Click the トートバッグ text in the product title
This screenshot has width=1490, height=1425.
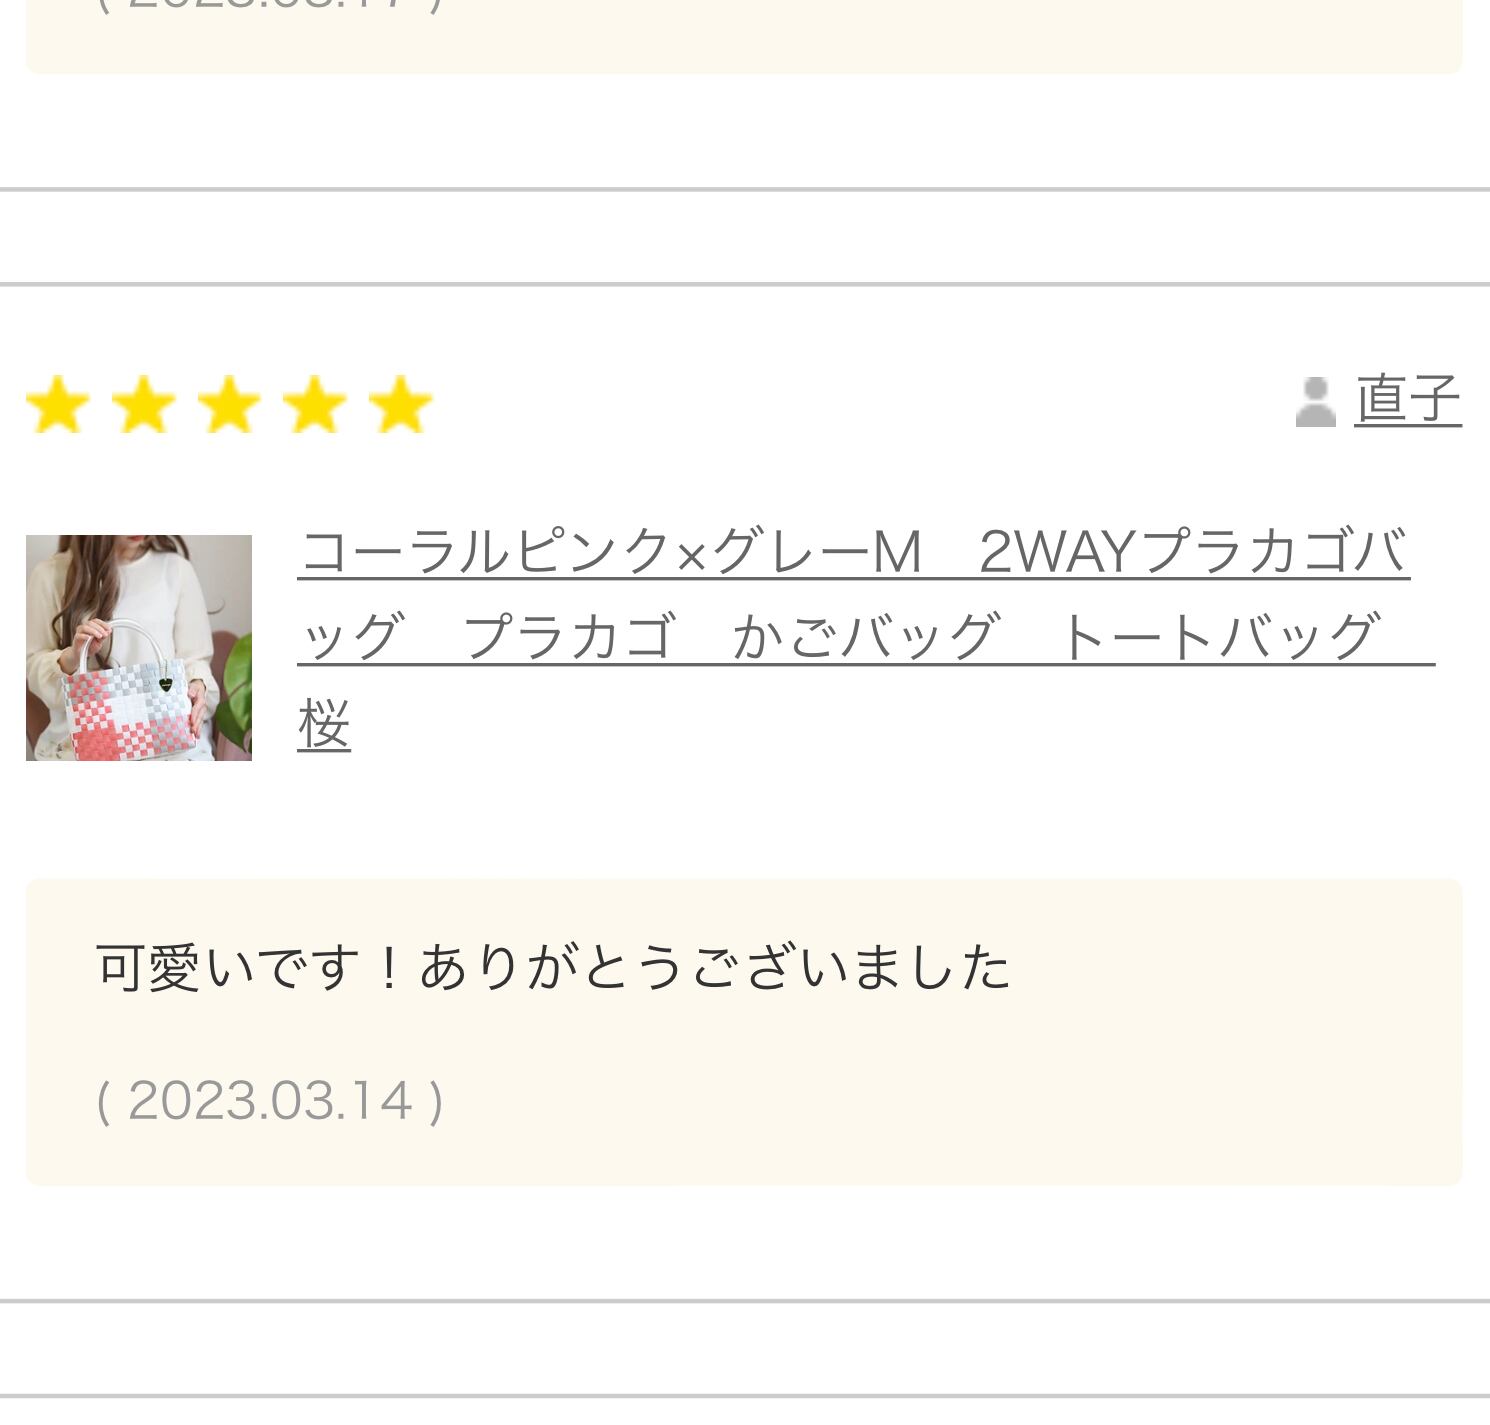(x=1219, y=637)
